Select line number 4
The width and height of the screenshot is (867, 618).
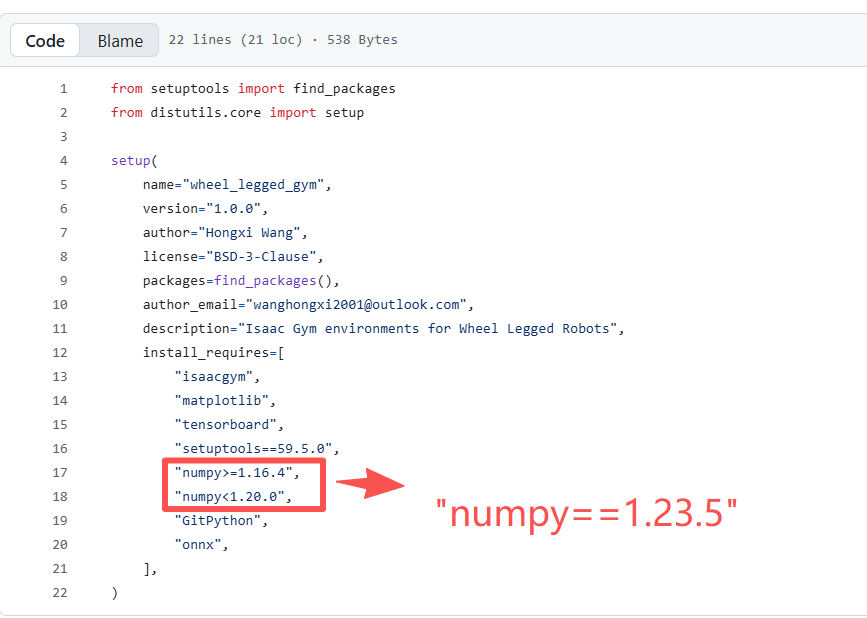click(x=64, y=161)
